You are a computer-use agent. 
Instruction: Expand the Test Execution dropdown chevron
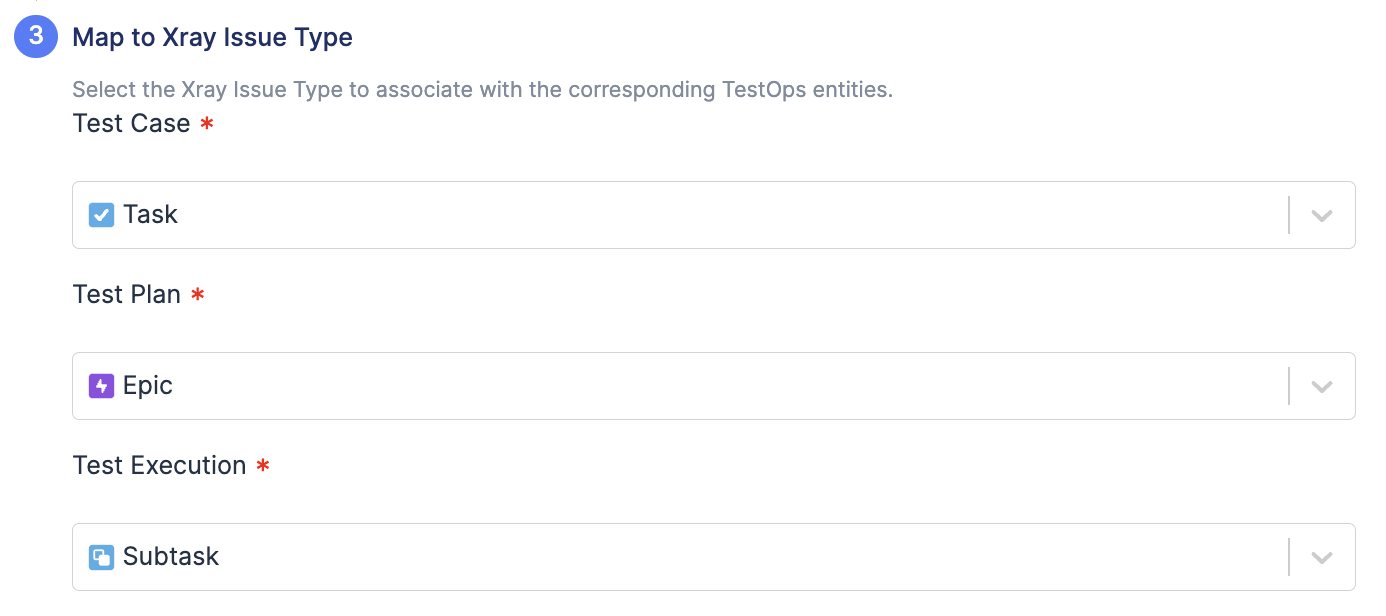pos(1322,557)
